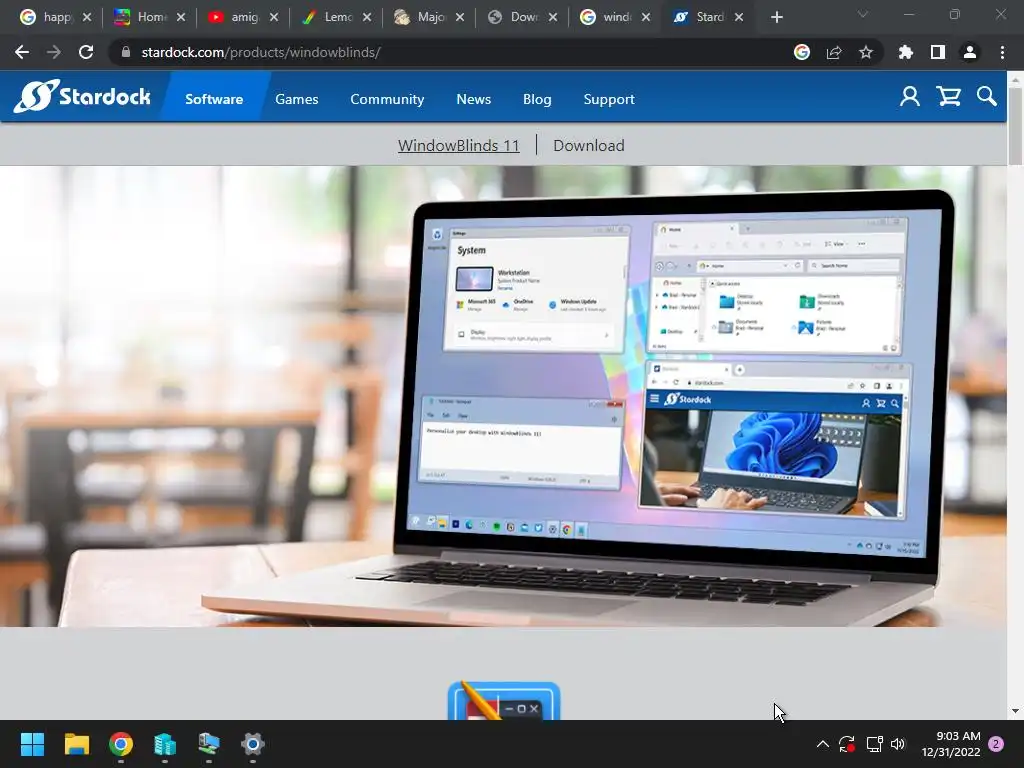Image resolution: width=1024 pixels, height=768 pixels.
Task: Click the site search magnifier icon
Action: 987,97
